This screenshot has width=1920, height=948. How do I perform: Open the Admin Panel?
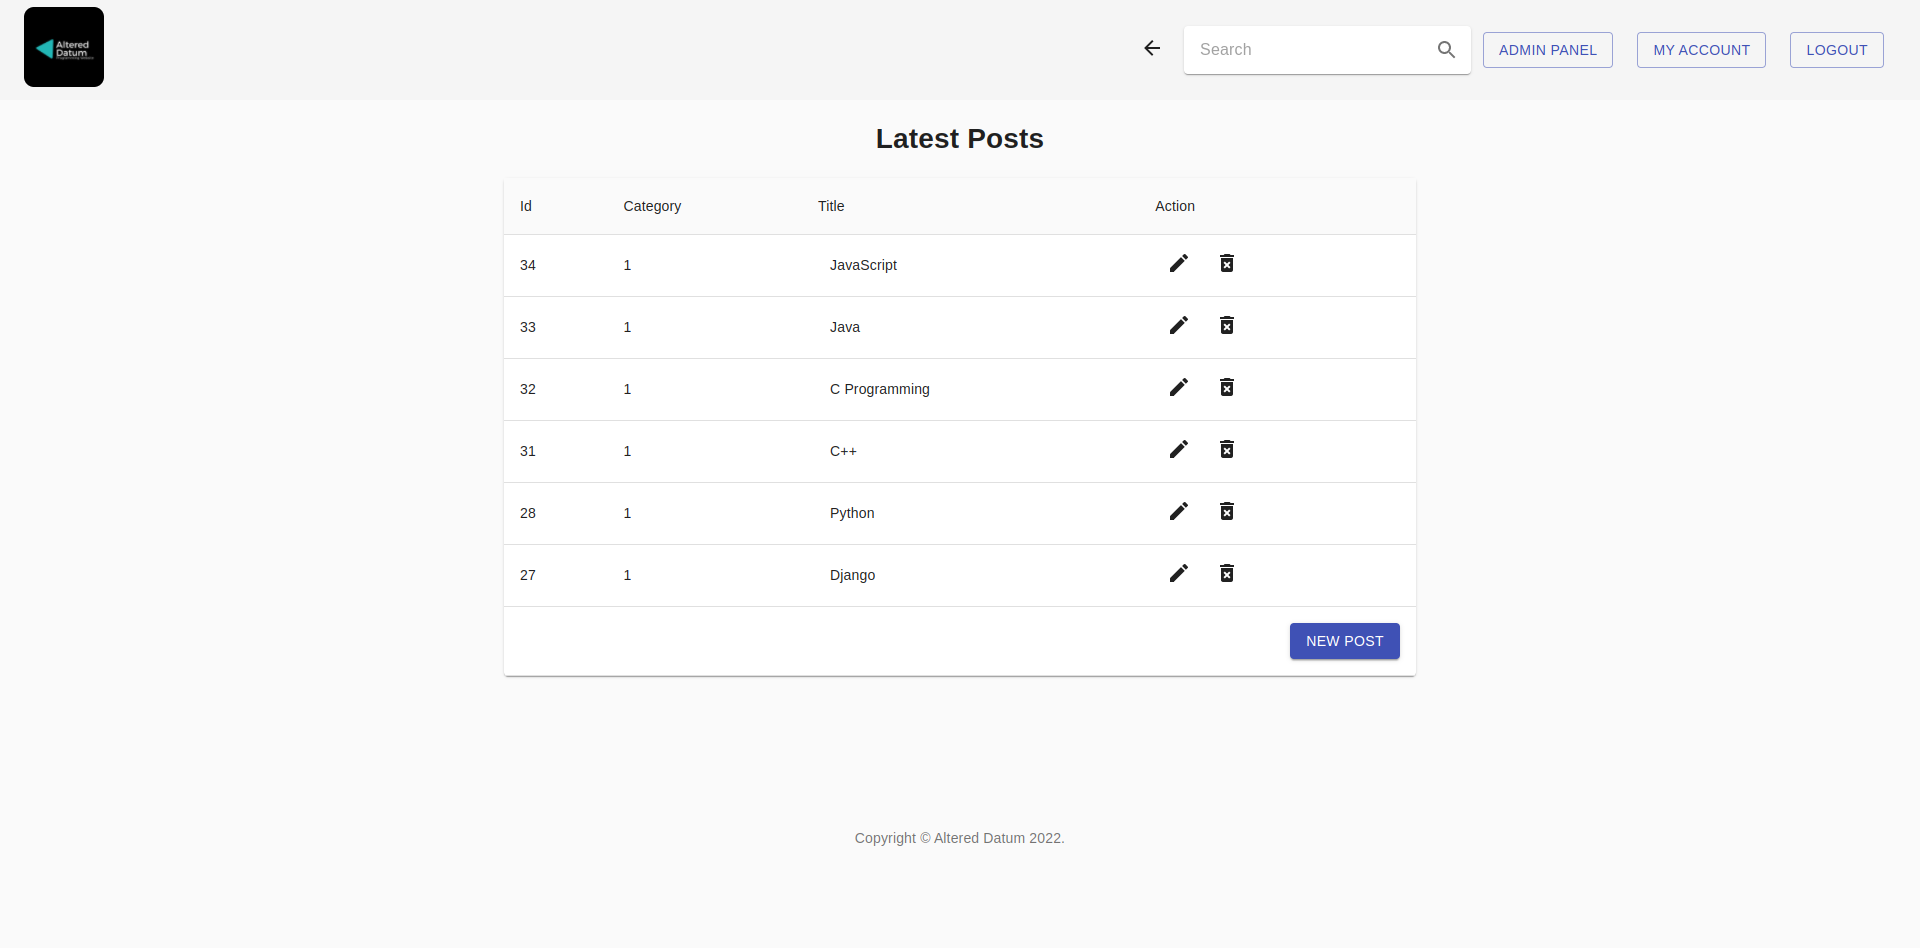pyautogui.click(x=1547, y=50)
